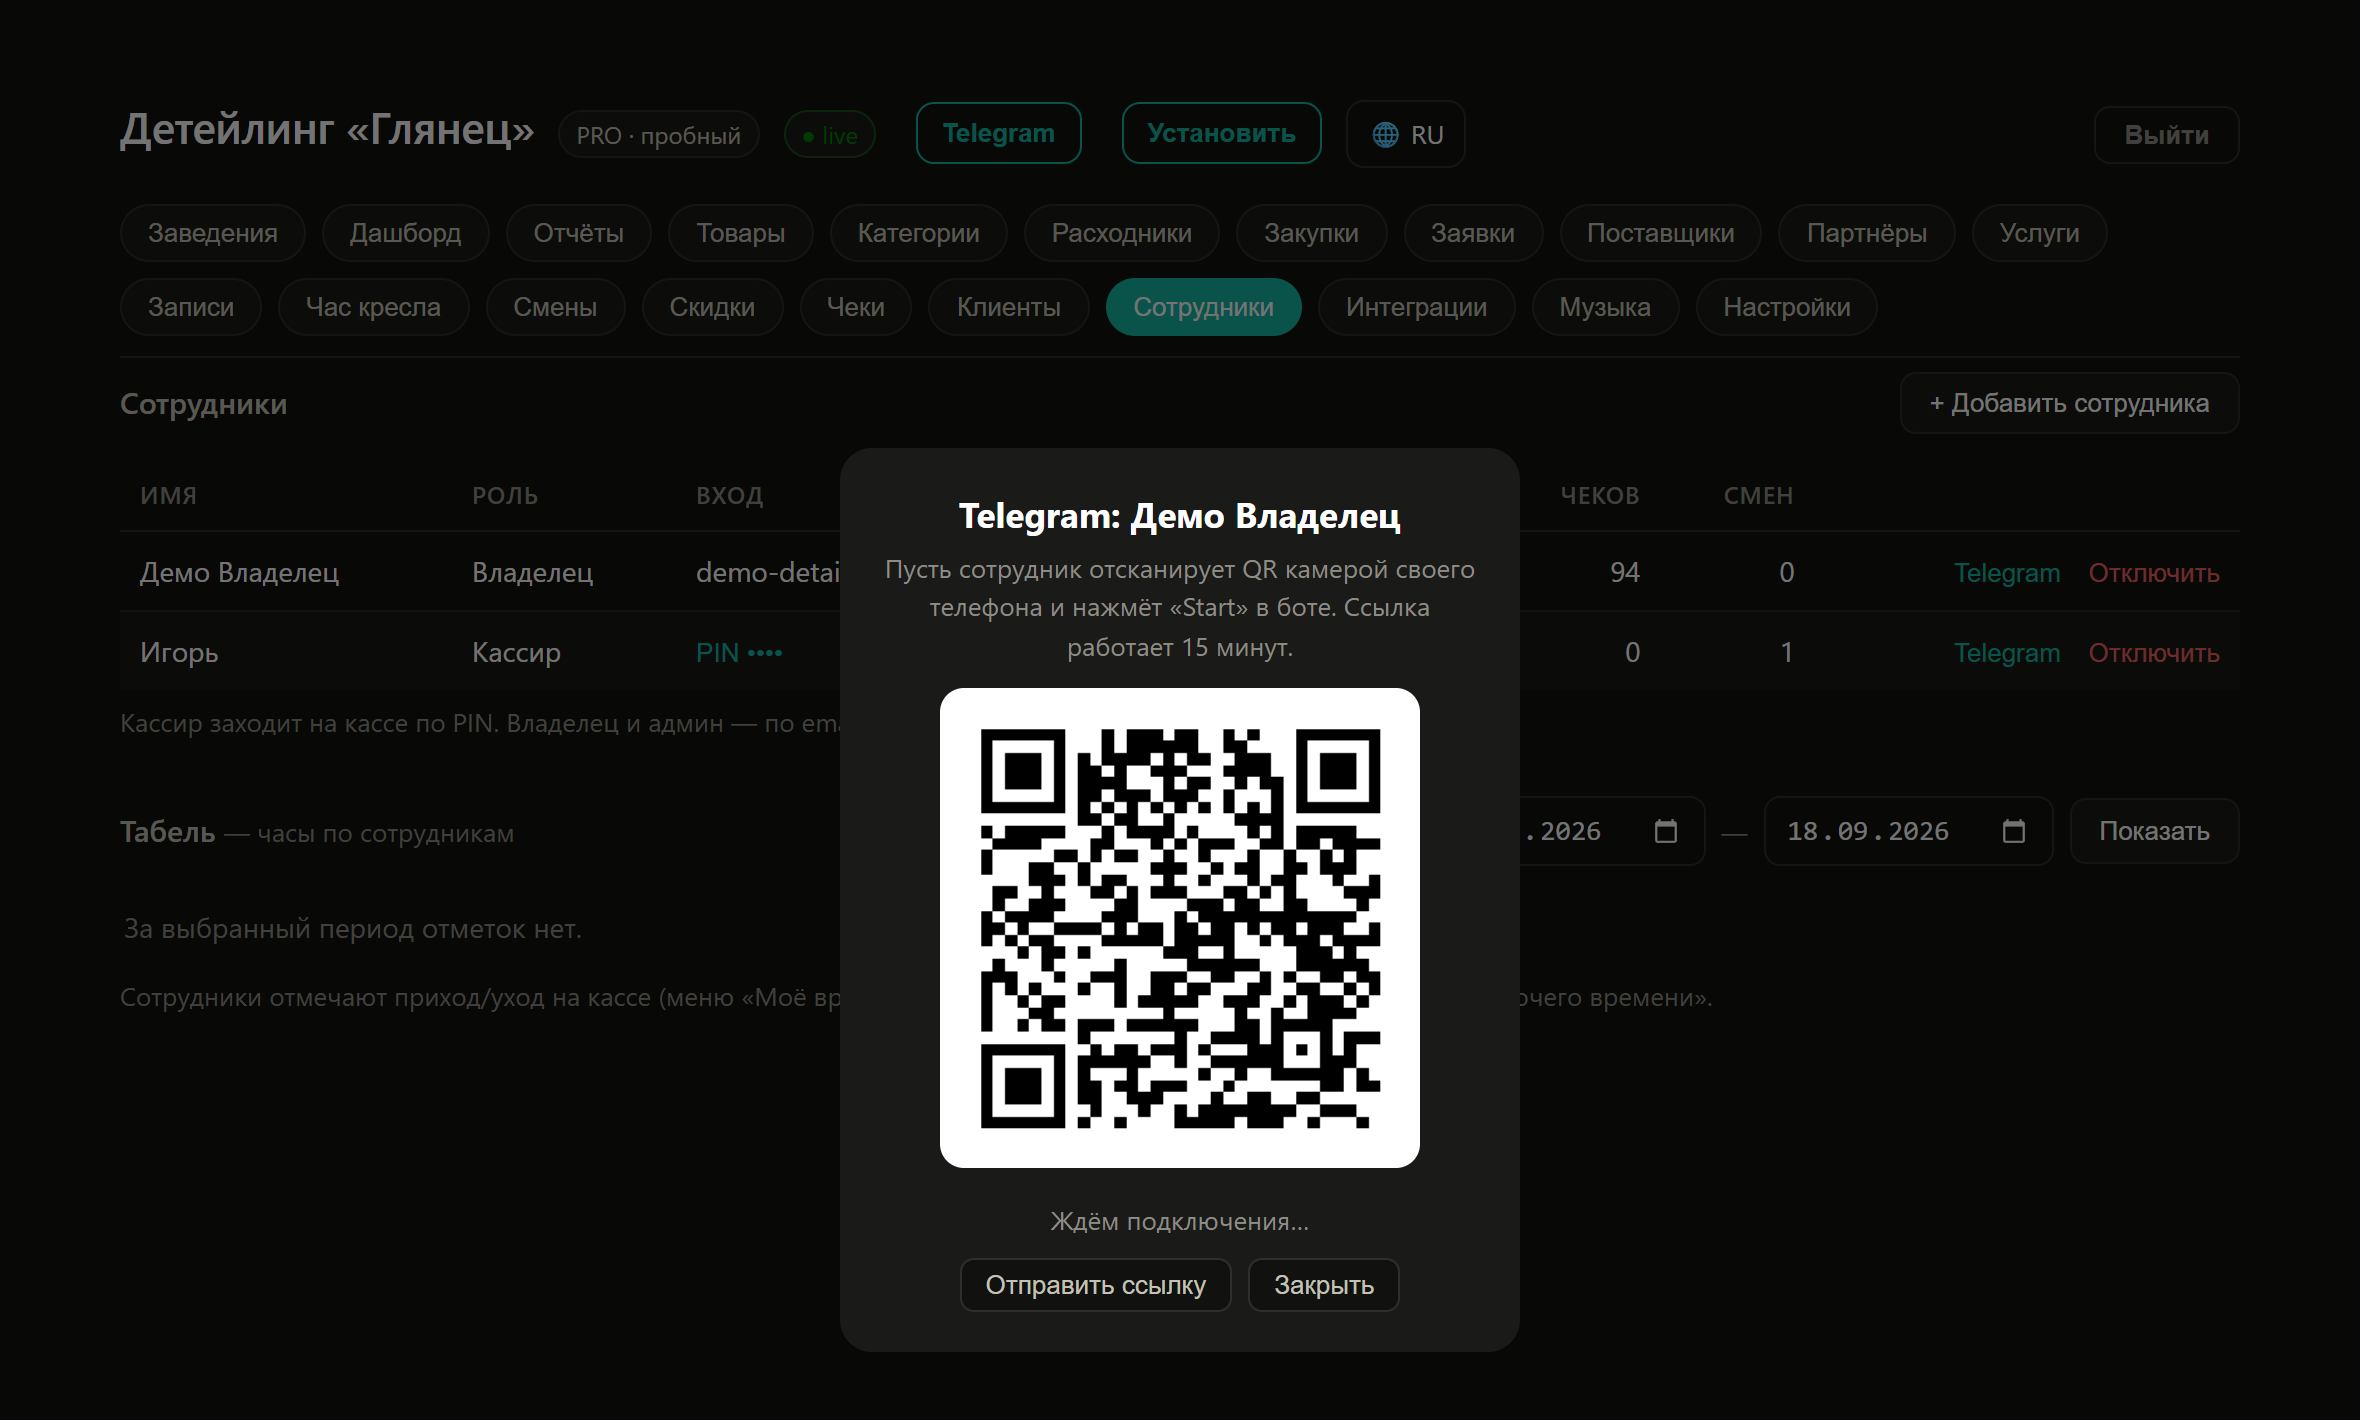The height and width of the screenshot is (1420, 2360).
Task: Open the Чеки tab
Action: (x=856, y=307)
